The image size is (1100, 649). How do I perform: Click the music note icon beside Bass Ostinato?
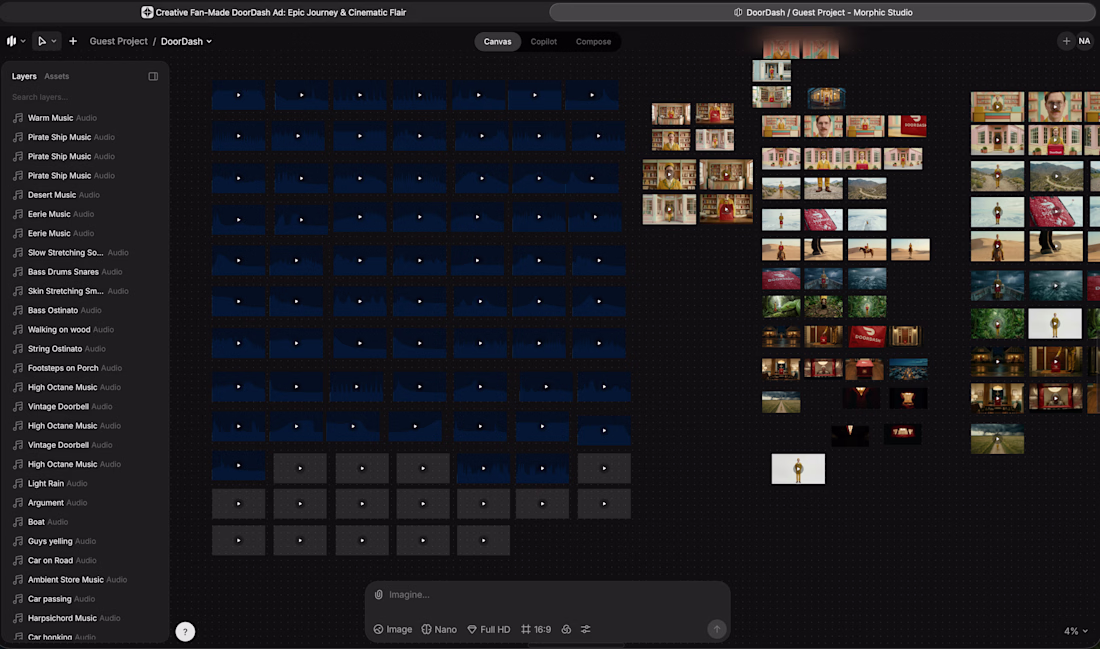[x=18, y=310]
